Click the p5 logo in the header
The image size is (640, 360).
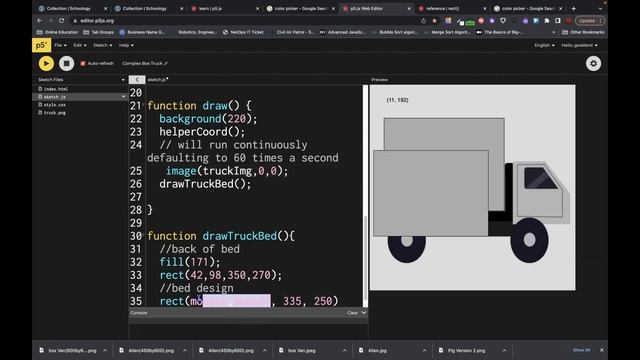pos(41,45)
